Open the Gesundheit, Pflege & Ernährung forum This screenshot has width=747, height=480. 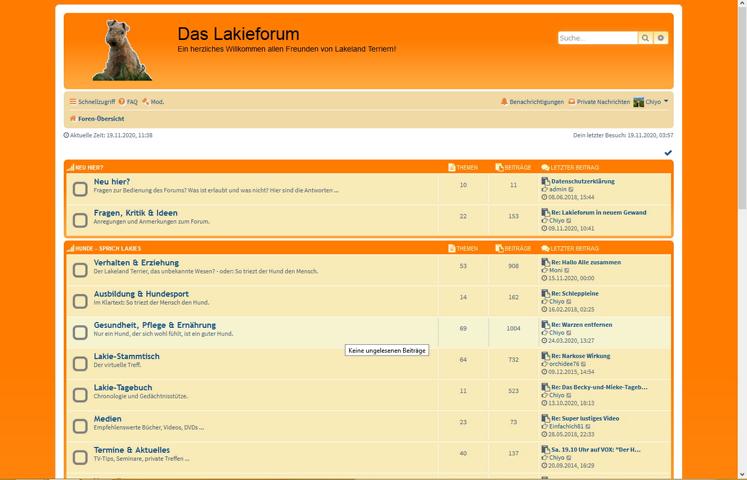pyautogui.click(x=154, y=325)
